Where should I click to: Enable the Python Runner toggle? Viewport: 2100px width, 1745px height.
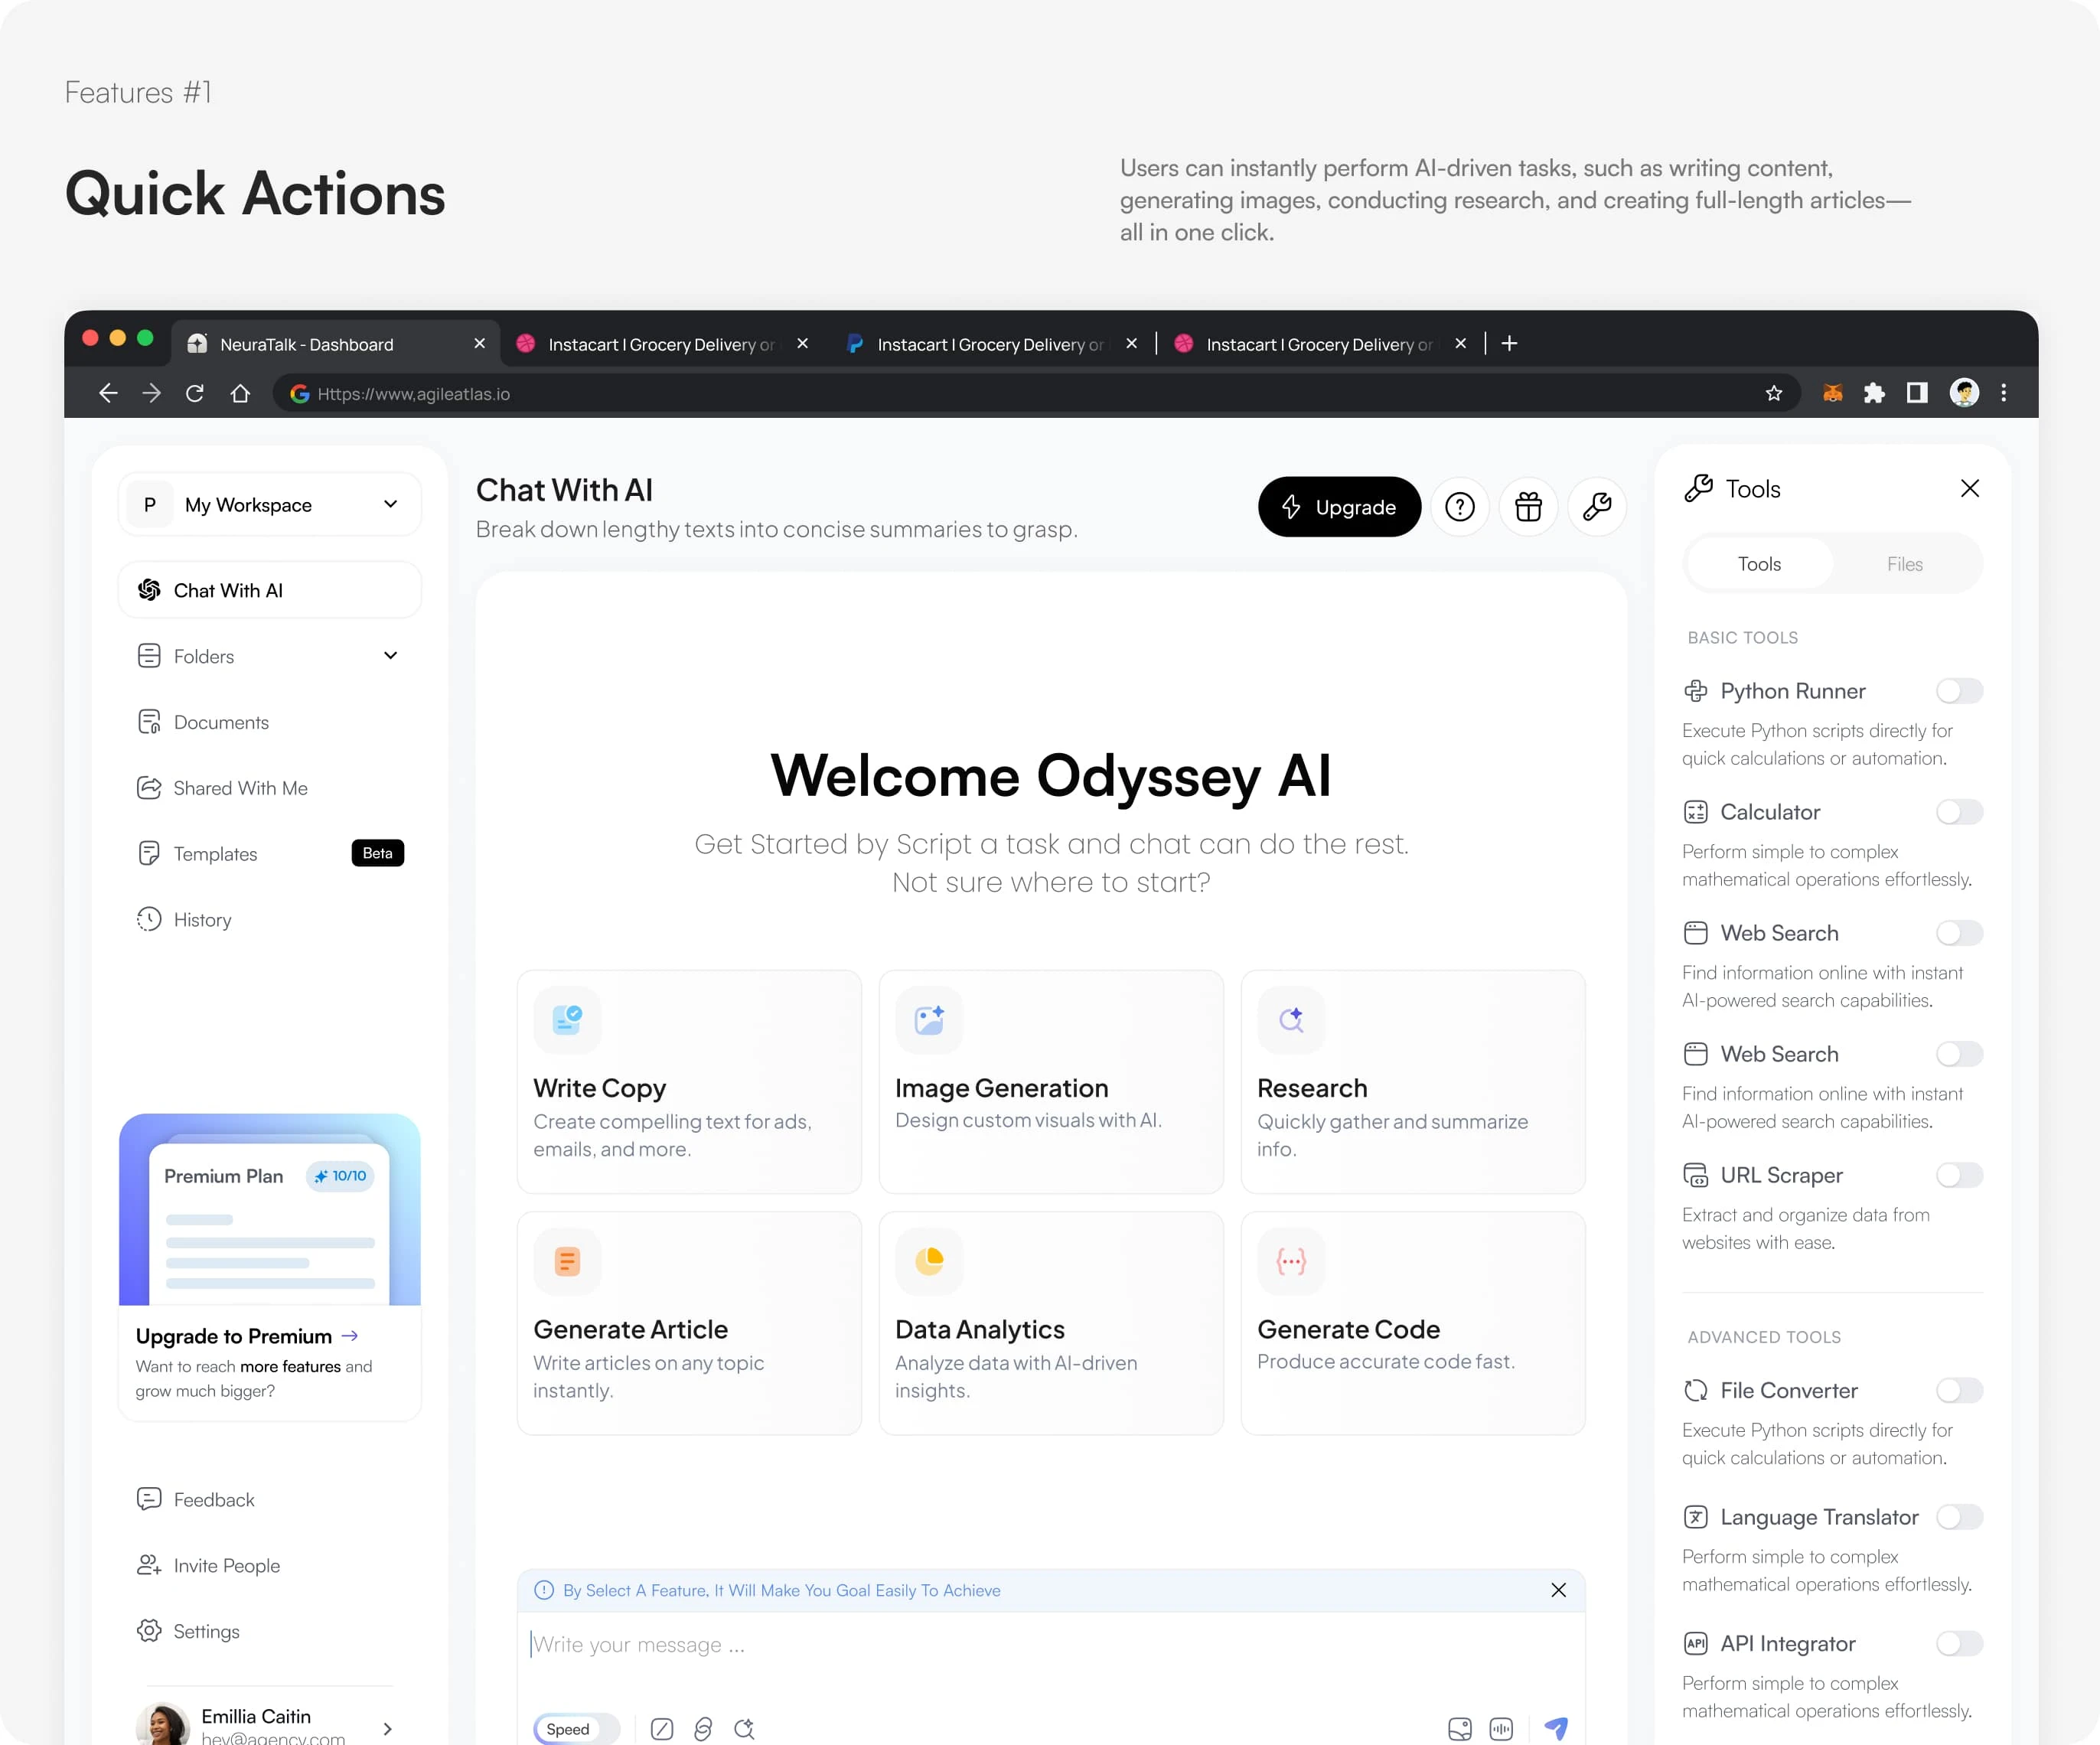point(1959,691)
